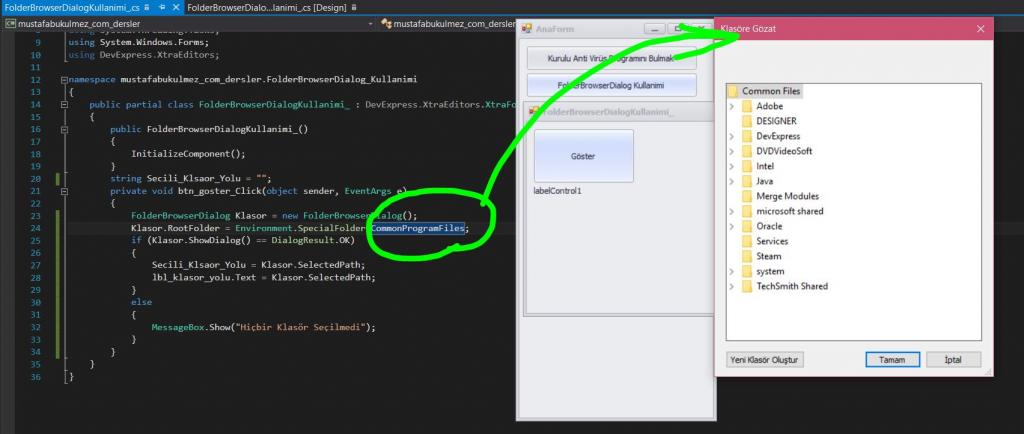Select the microsoft shared folder icon
The height and width of the screenshot is (434, 1024).
tap(747, 211)
